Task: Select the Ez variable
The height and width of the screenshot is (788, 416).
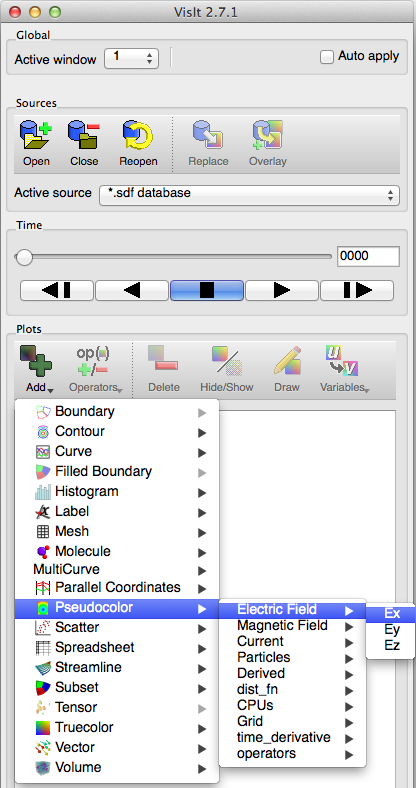Action: (x=391, y=645)
